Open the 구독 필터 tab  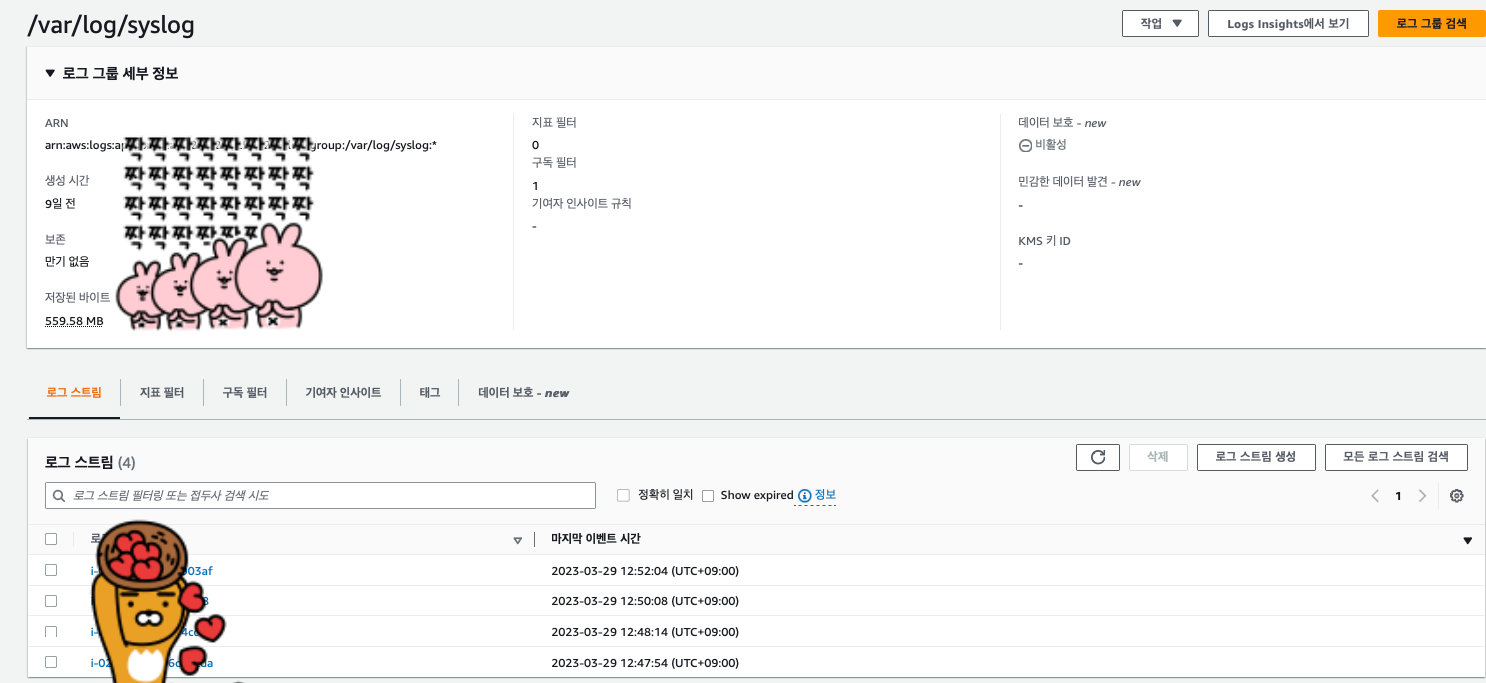[x=245, y=393]
